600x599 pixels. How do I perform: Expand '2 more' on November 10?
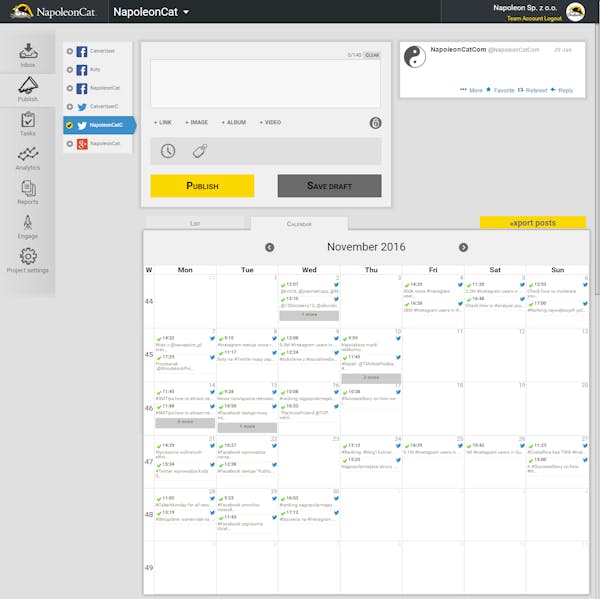371,378
